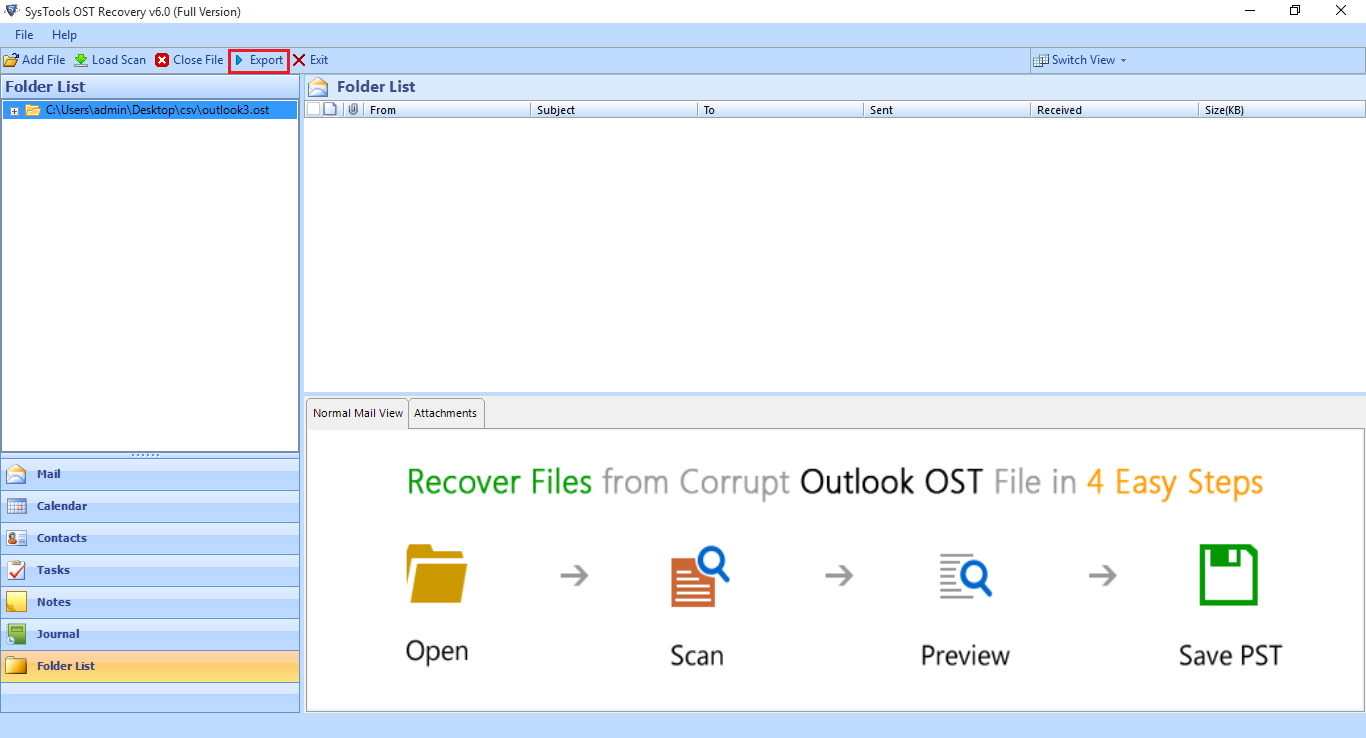The height and width of the screenshot is (738, 1366).
Task: Select Folder List in navigation pane
Action: (150, 666)
